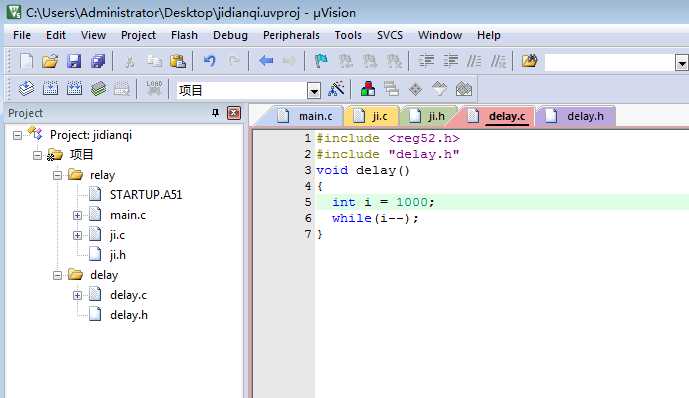The width and height of the screenshot is (689, 398).
Task: Open Manage Project Items with colored blocks icon
Action: (368, 89)
